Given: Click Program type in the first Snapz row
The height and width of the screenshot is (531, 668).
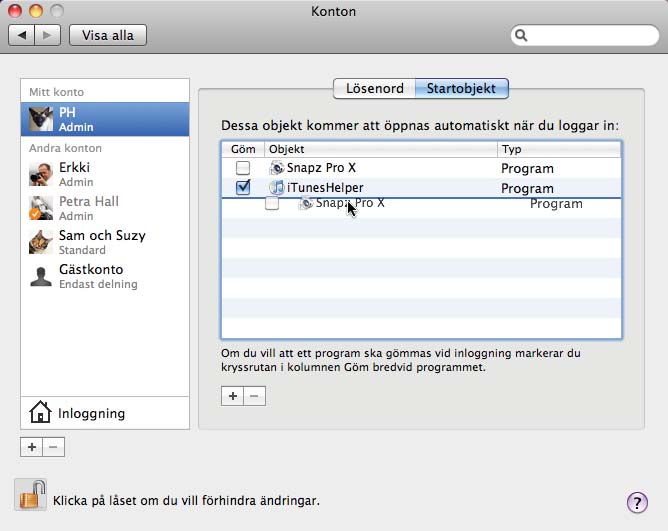Looking at the screenshot, I should pos(527,168).
